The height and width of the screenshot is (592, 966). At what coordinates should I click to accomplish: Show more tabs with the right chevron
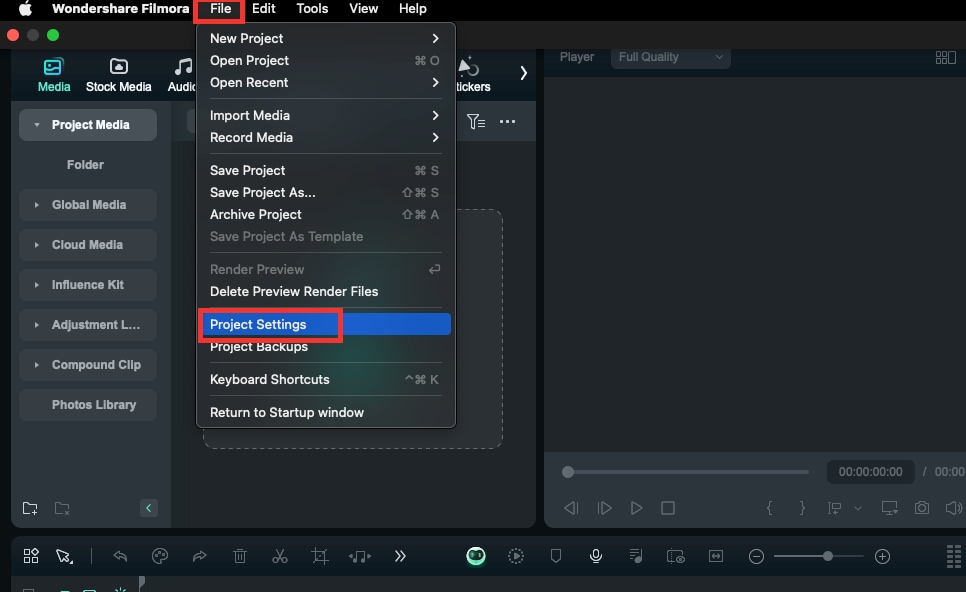523,73
